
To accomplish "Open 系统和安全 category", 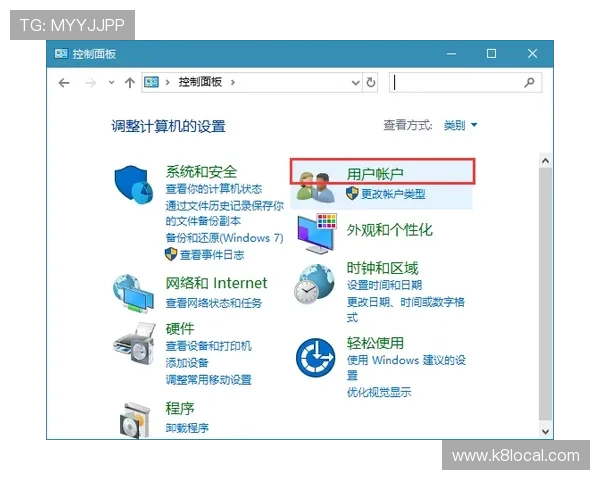I will (x=201, y=172).
